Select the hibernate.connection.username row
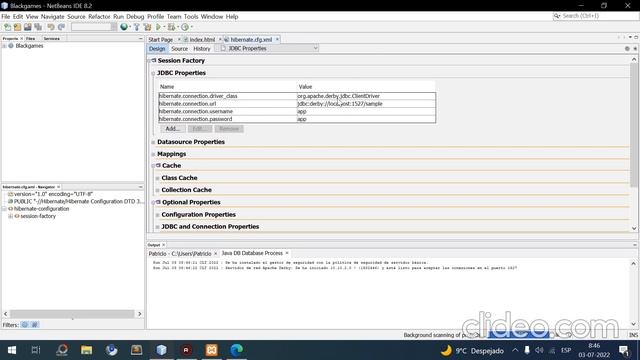Image resolution: width=640 pixels, height=360 pixels. pyautogui.click(x=297, y=111)
